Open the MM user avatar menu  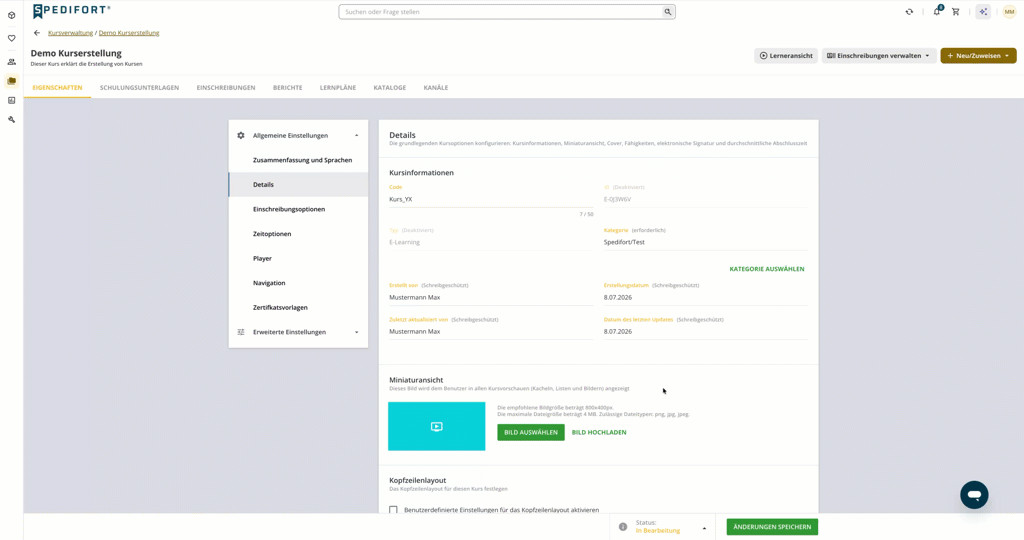click(1009, 12)
